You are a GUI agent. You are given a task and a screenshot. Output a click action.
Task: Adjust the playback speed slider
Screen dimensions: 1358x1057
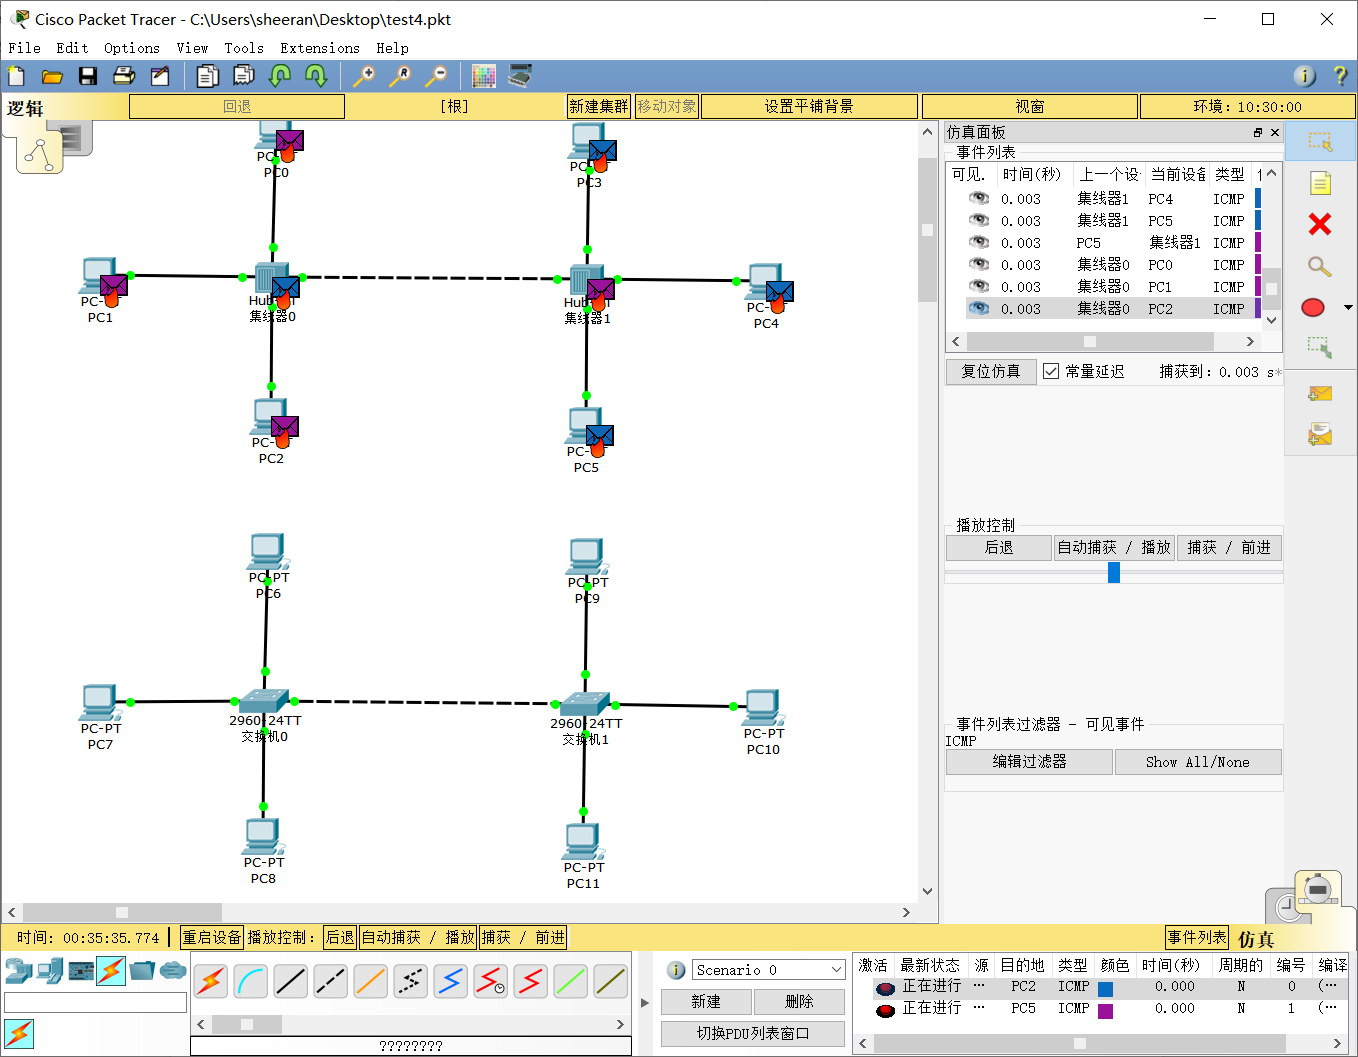point(1114,572)
